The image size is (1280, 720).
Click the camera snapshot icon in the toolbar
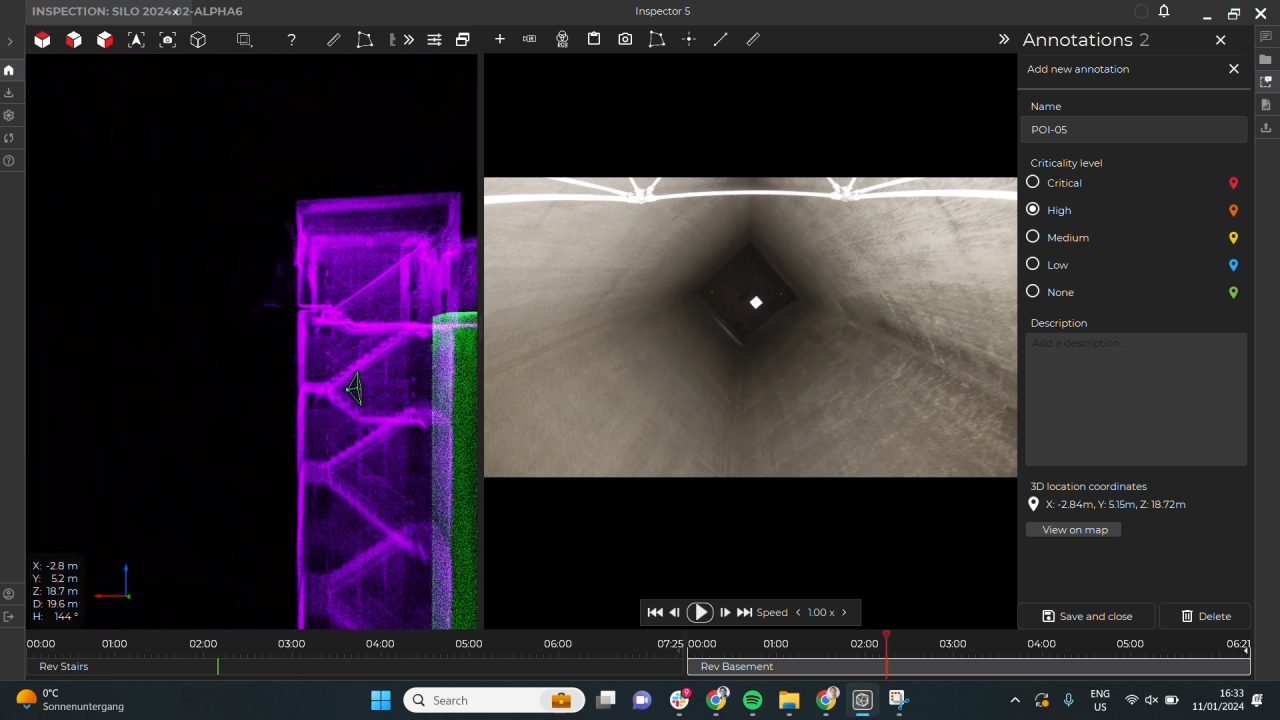625,39
